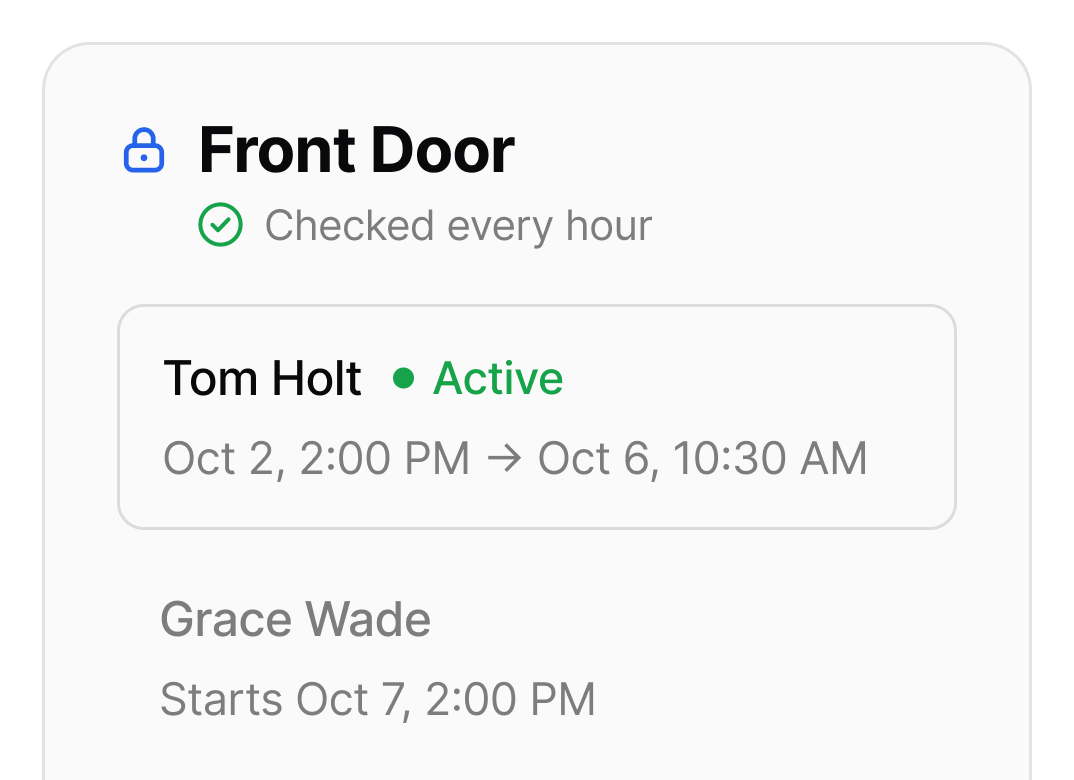This screenshot has height=780, width=1074.
Task: Click the green Active status dot
Action: [403, 378]
